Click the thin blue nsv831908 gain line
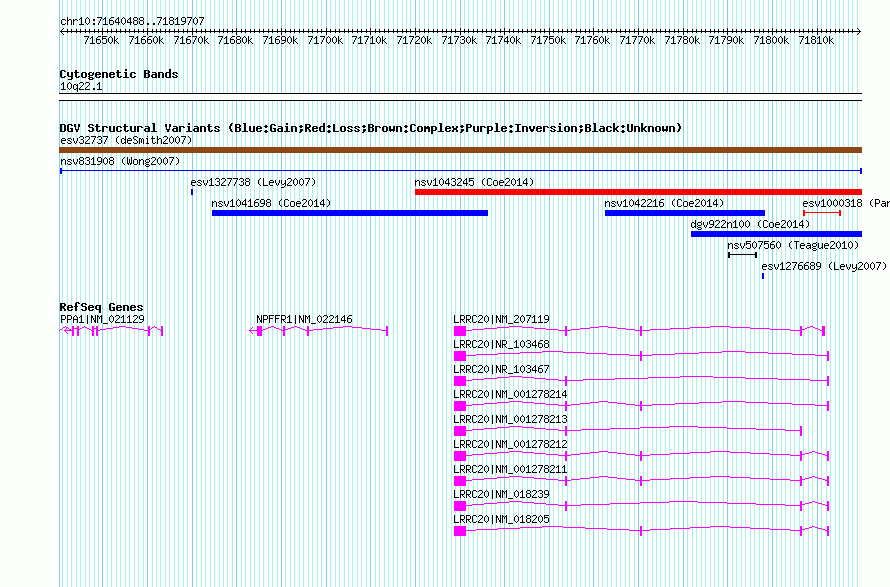 point(460,171)
